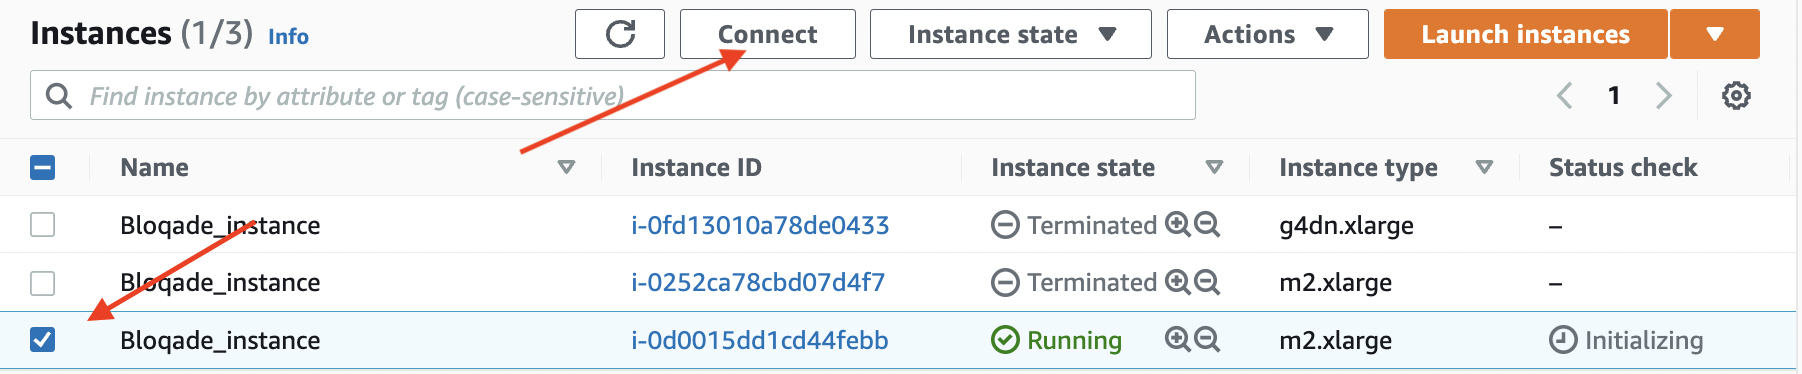Open Launch instances split-button arrow
This screenshot has height=374, width=1802.
pos(1715,34)
